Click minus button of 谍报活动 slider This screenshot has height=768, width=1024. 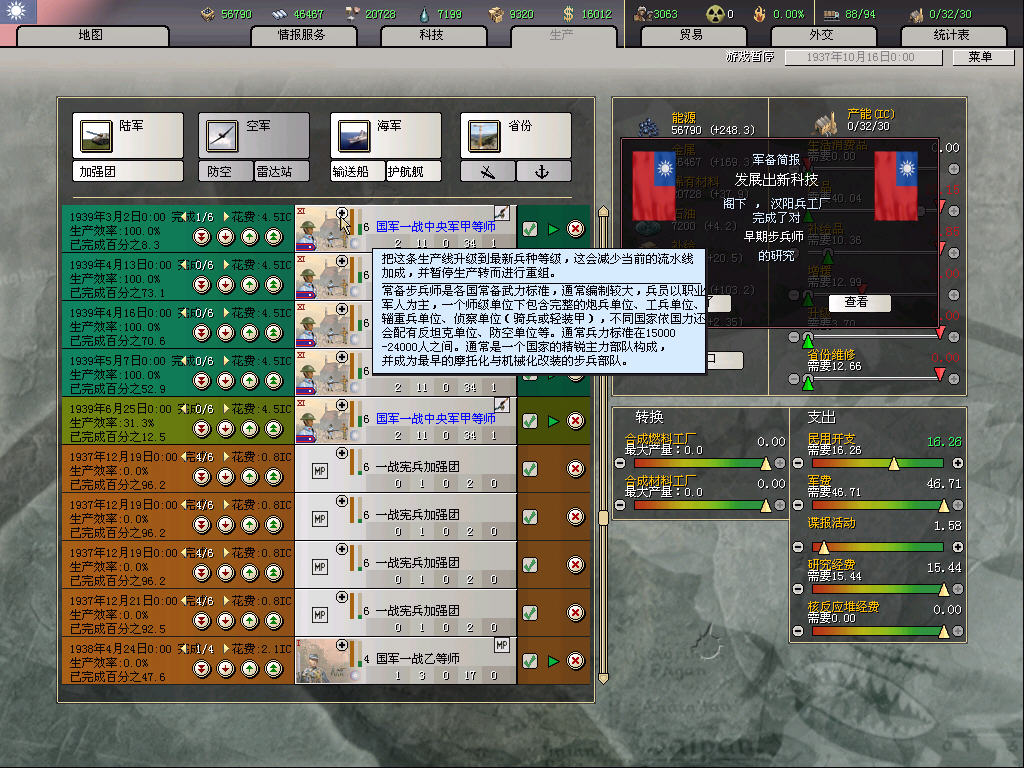click(x=798, y=547)
